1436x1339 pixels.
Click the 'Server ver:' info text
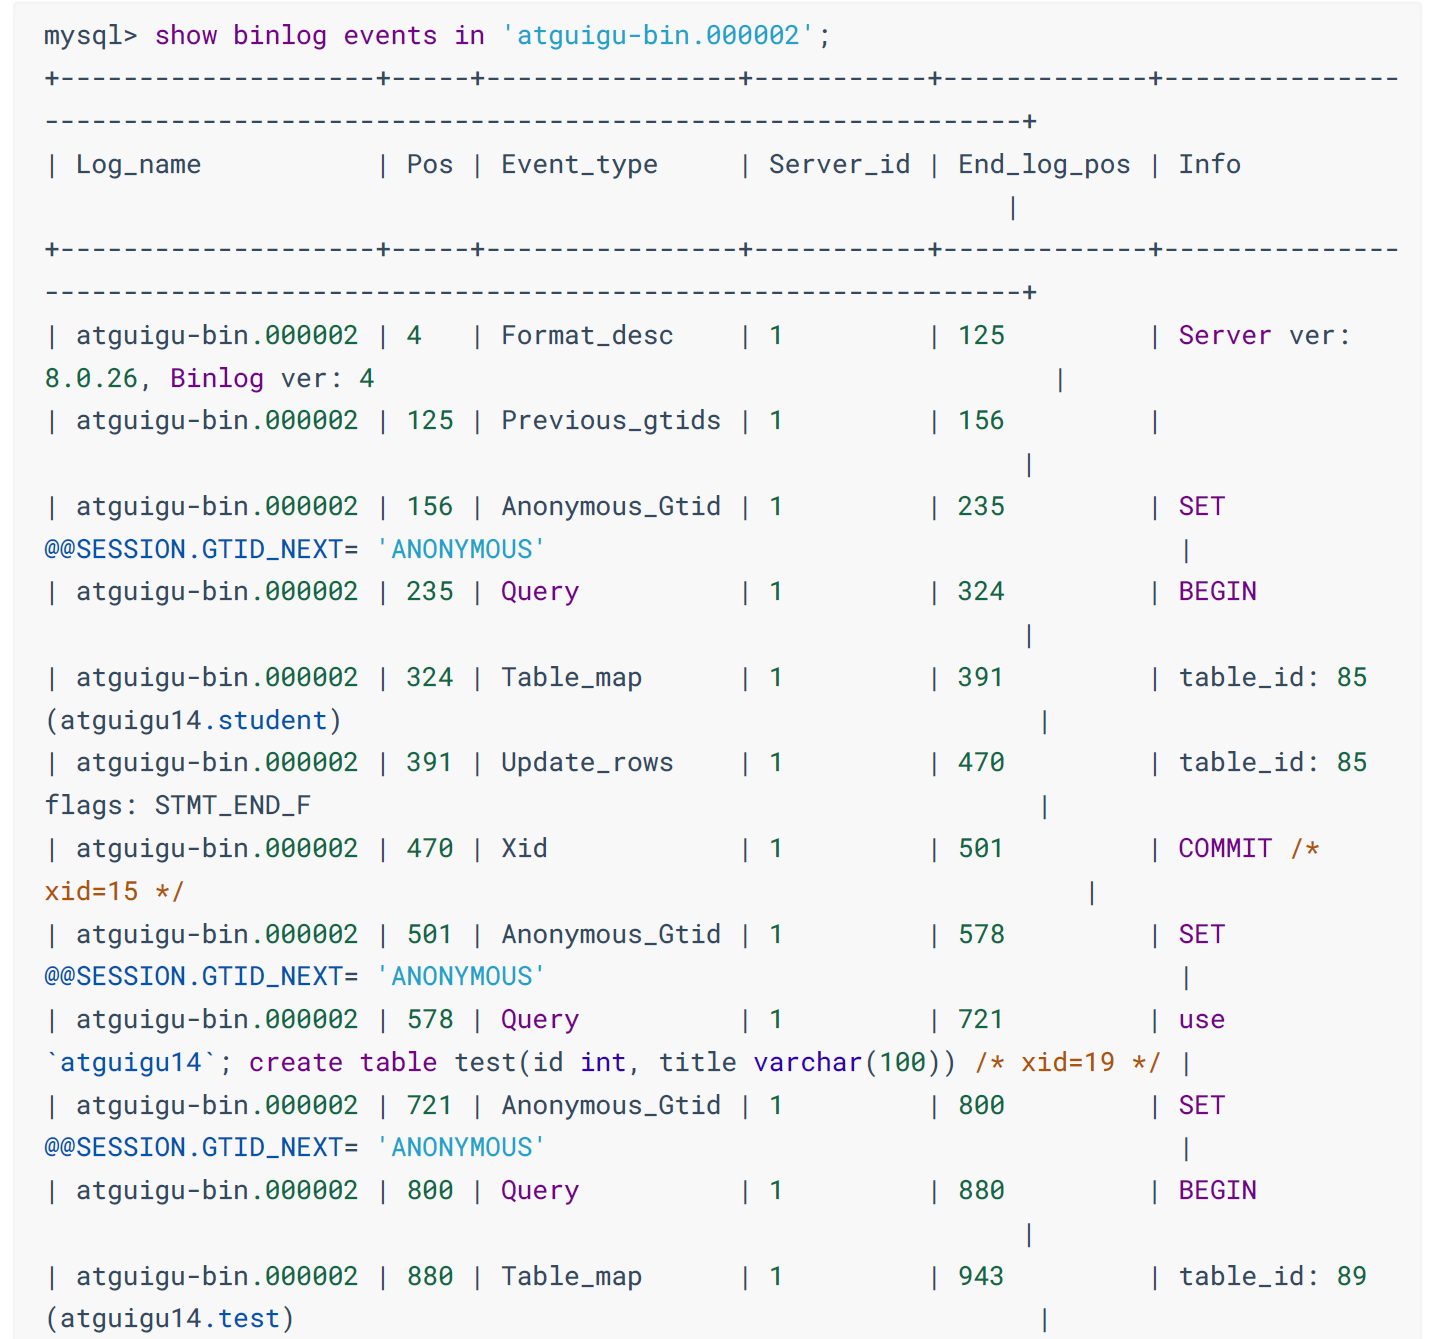[1265, 336]
